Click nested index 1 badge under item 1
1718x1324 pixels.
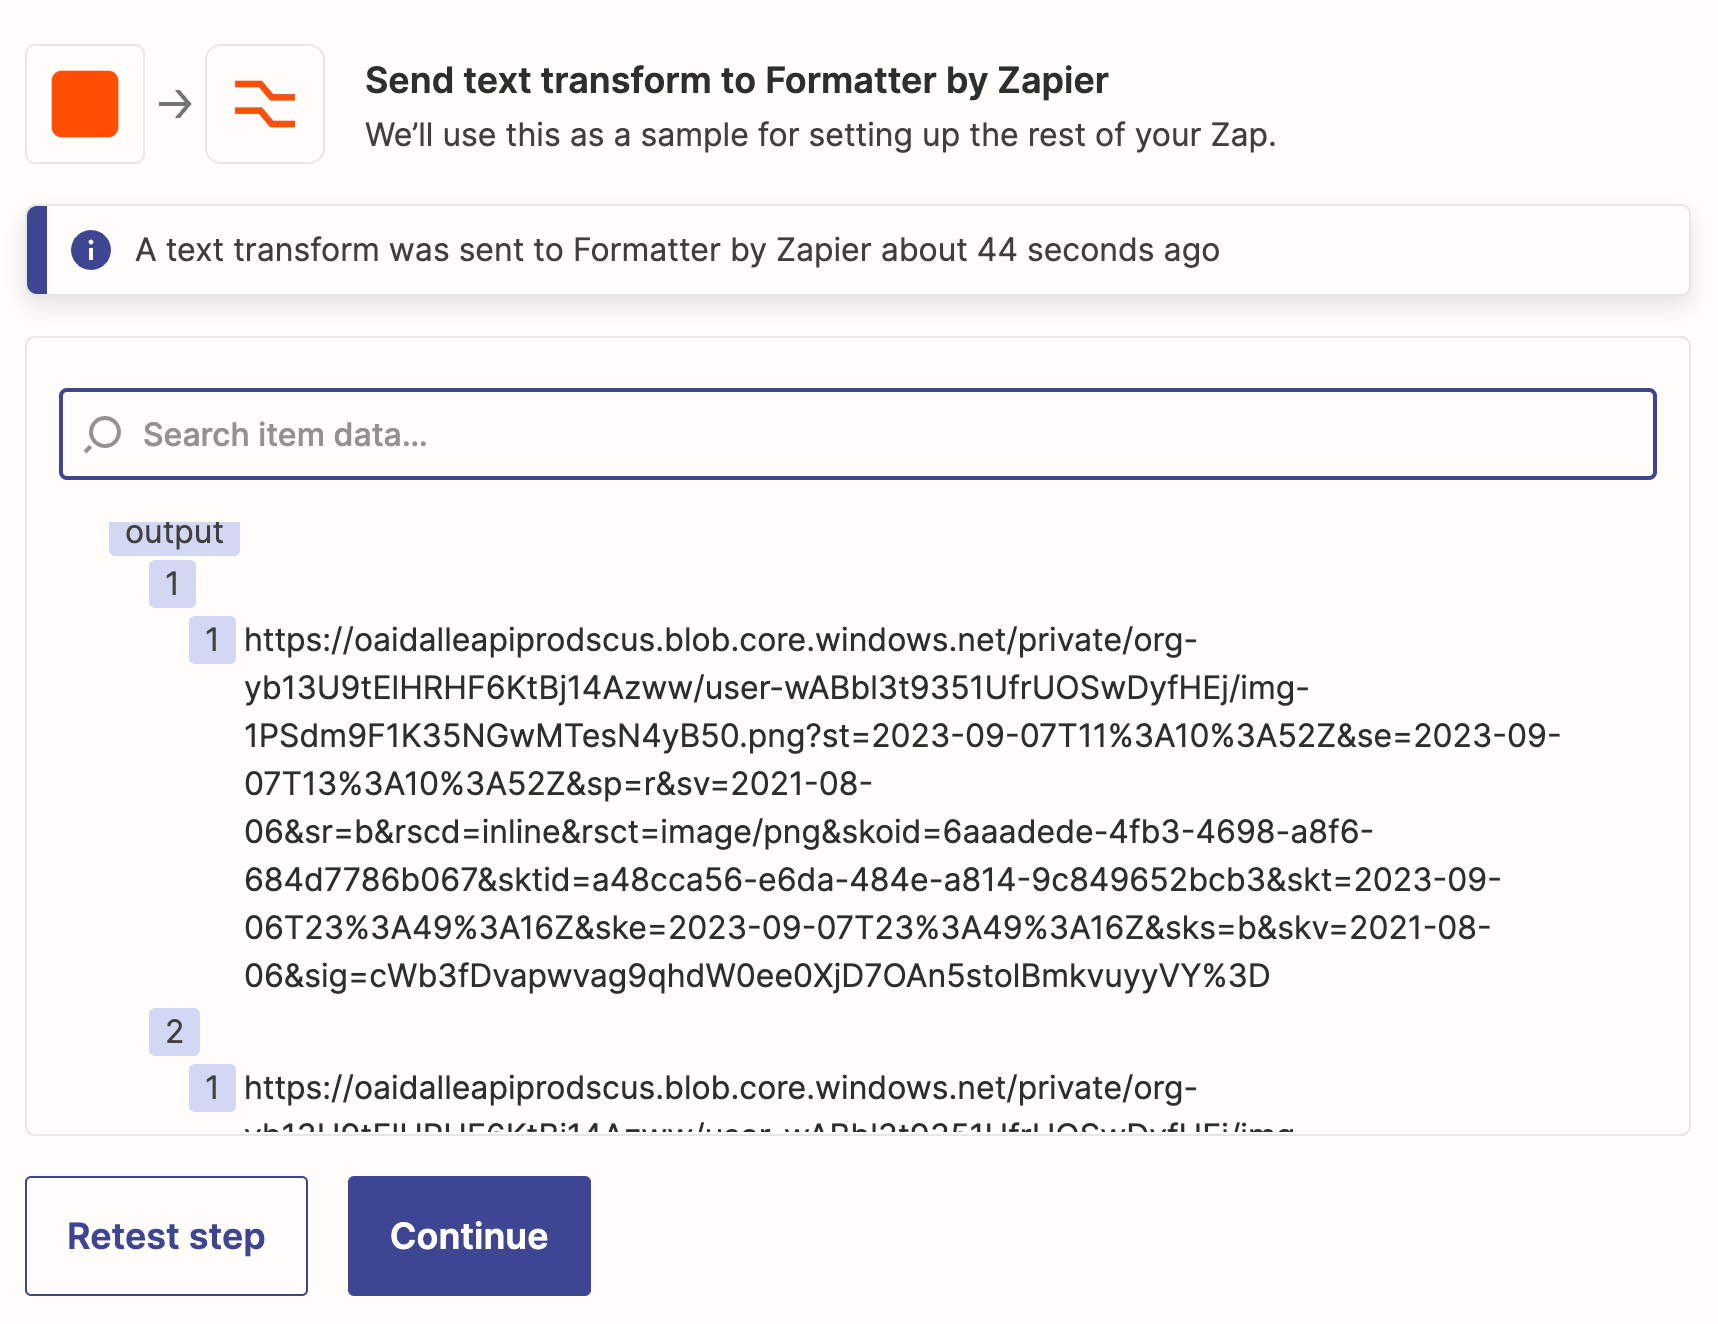point(212,640)
